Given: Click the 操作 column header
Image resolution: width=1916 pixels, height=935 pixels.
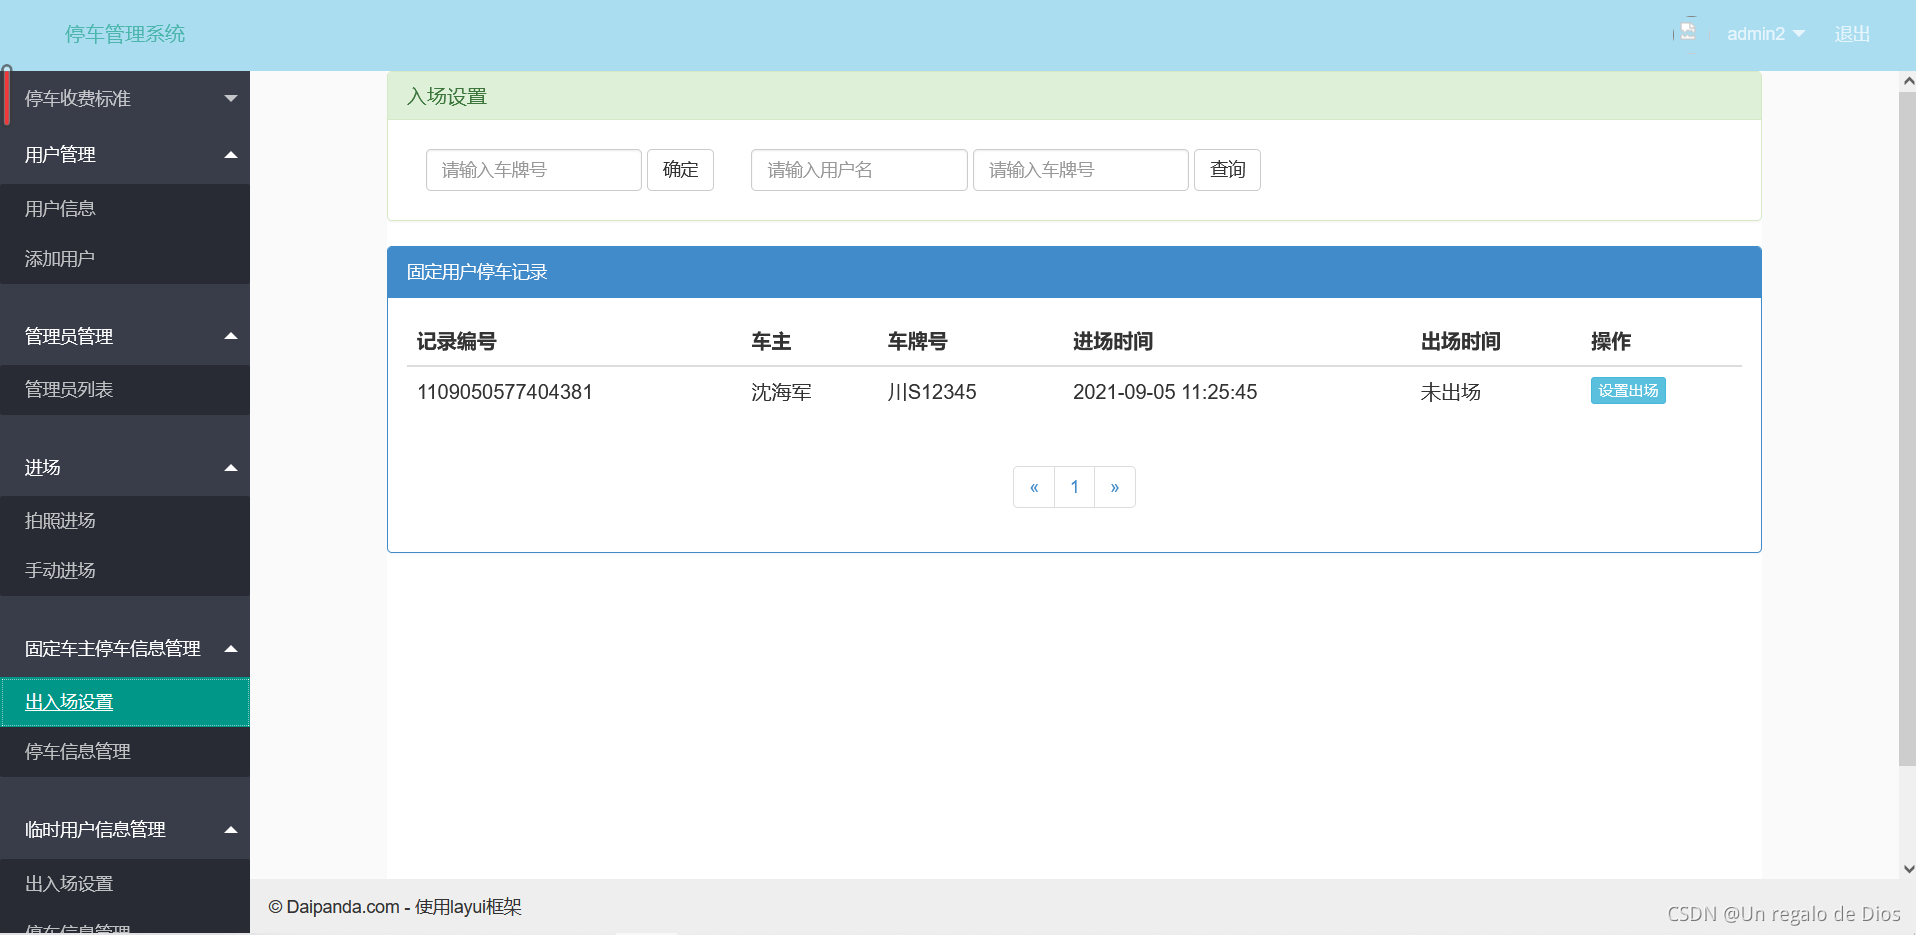Looking at the screenshot, I should tap(1610, 342).
